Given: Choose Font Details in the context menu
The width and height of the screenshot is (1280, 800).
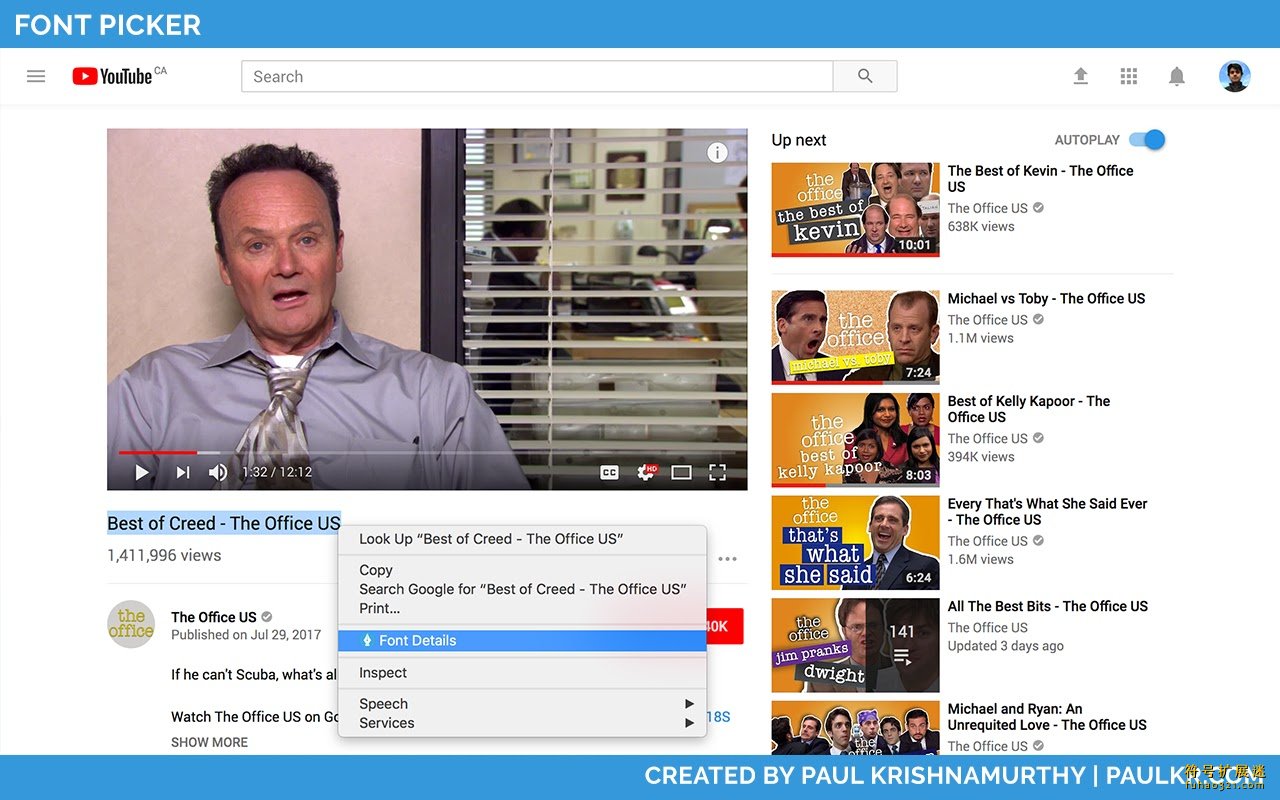Looking at the screenshot, I should click(522, 641).
